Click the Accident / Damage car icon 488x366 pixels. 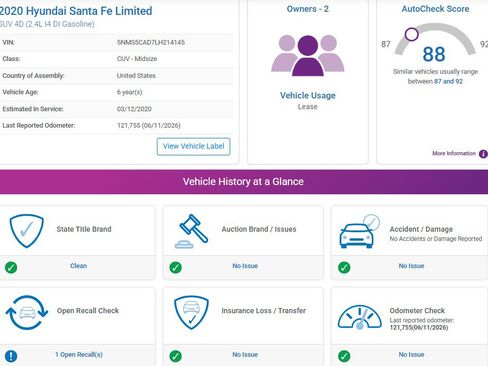coord(359,231)
